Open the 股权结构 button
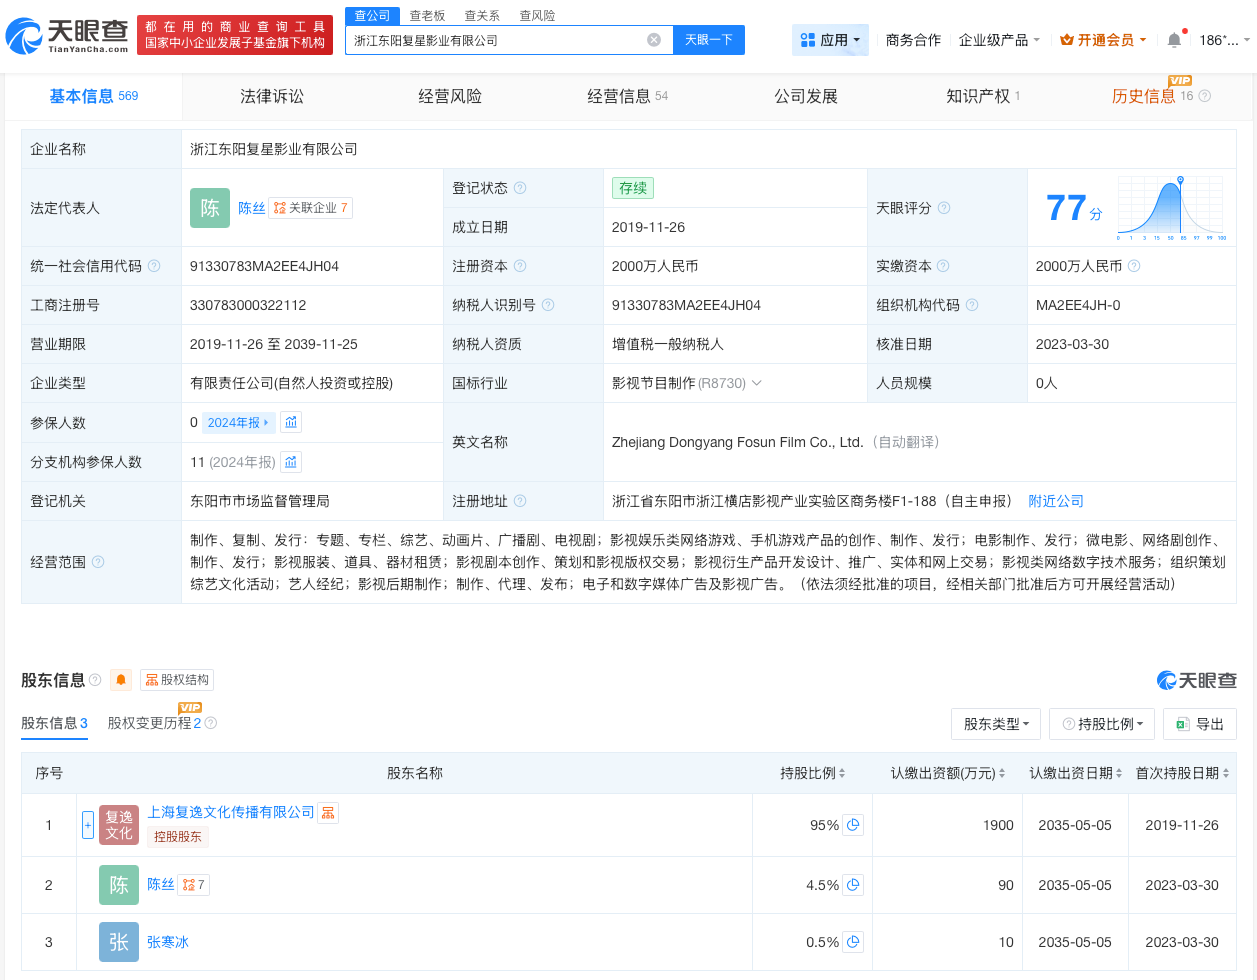1257x980 pixels. (177, 680)
